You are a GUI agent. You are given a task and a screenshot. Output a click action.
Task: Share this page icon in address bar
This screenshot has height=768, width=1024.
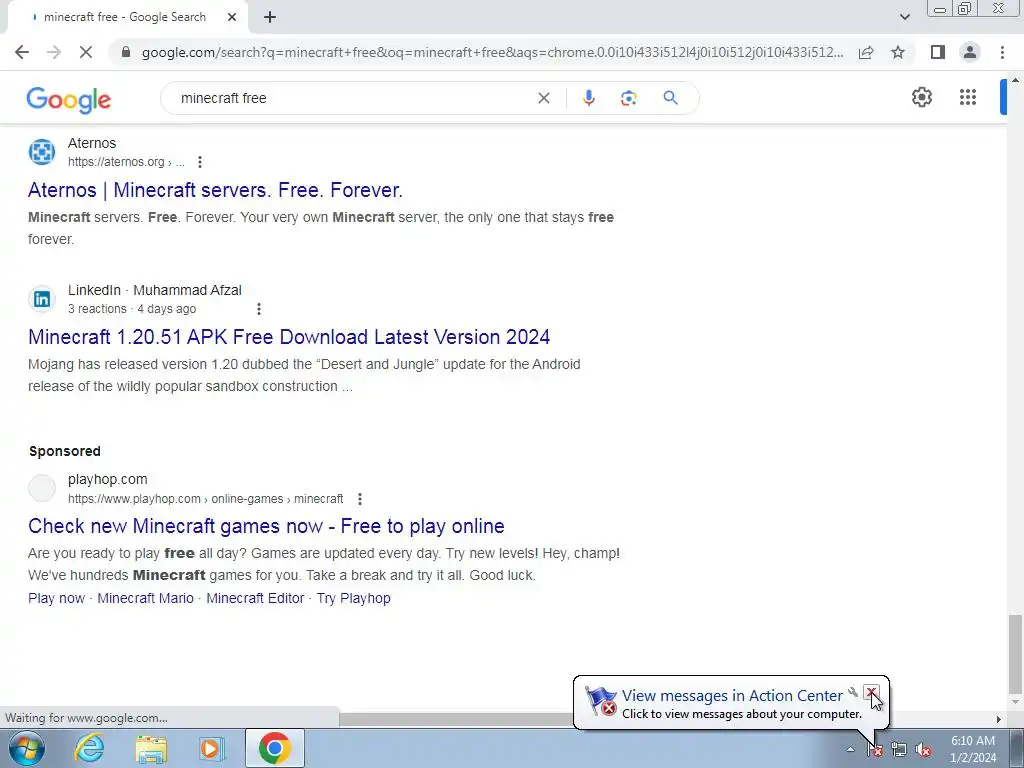click(x=866, y=52)
